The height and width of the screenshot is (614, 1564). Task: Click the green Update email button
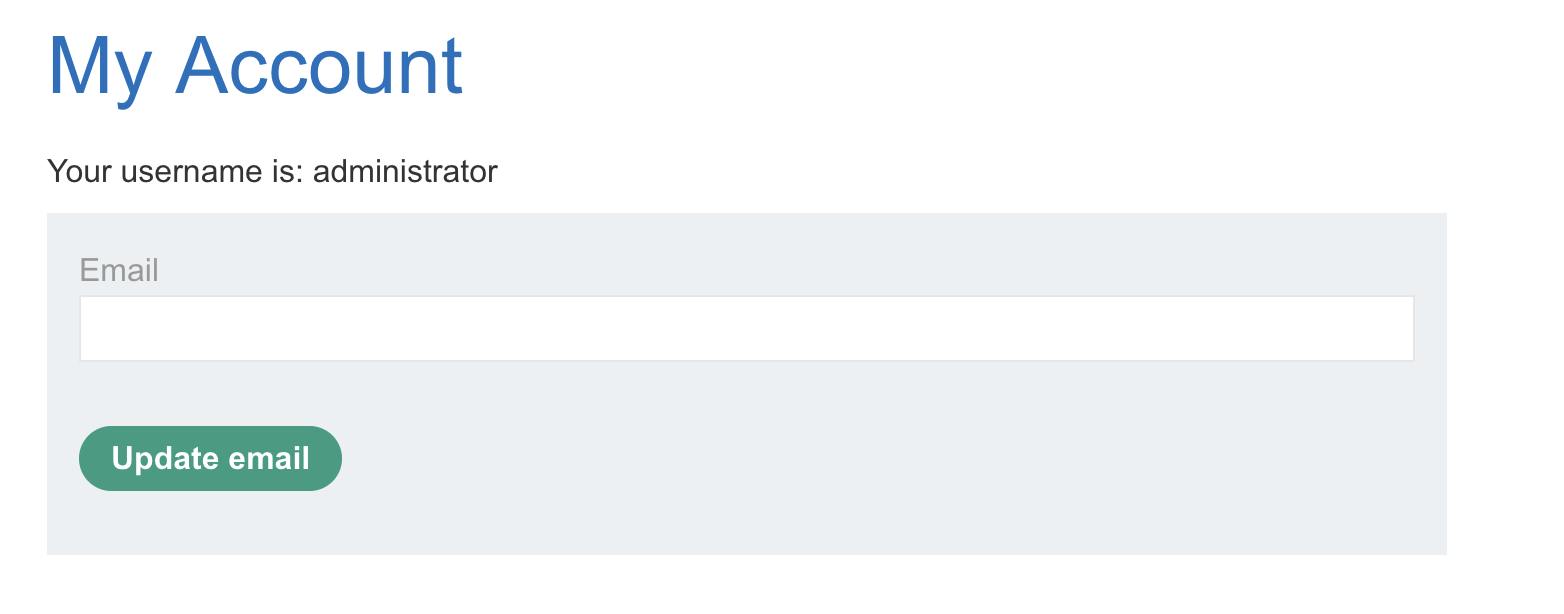tap(209, 458)
